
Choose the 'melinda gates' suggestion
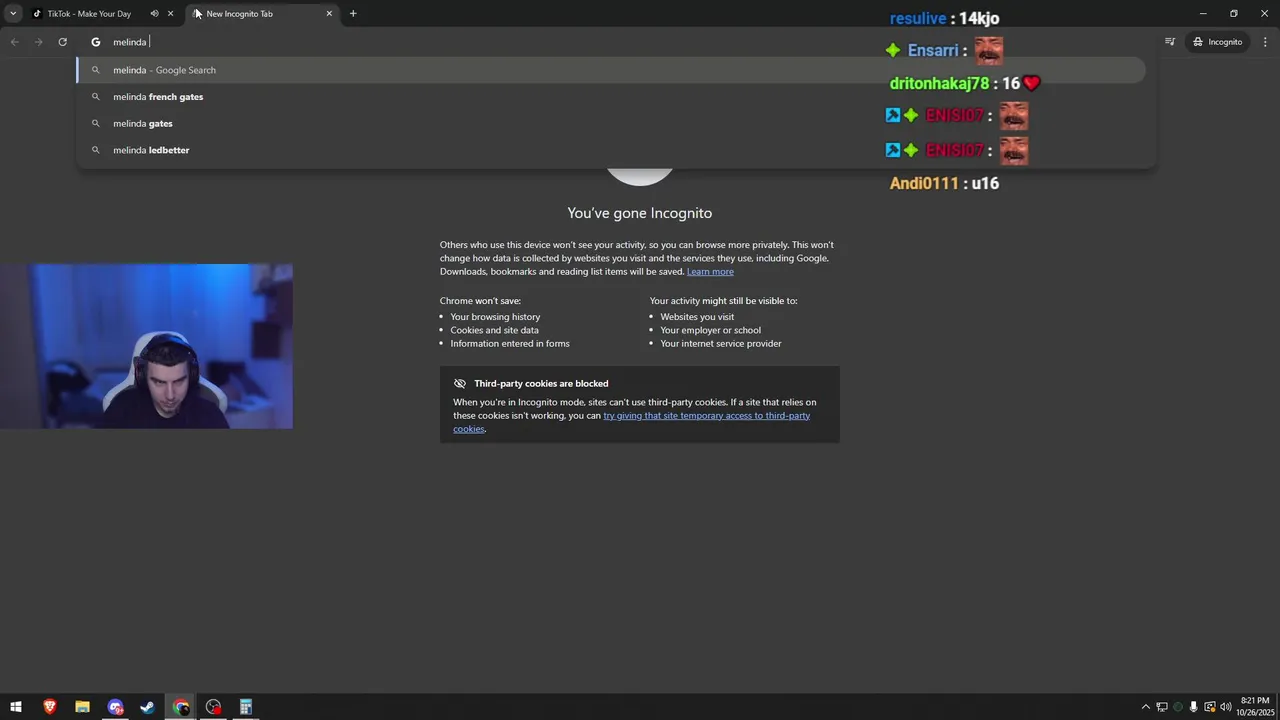click(611, 123)
